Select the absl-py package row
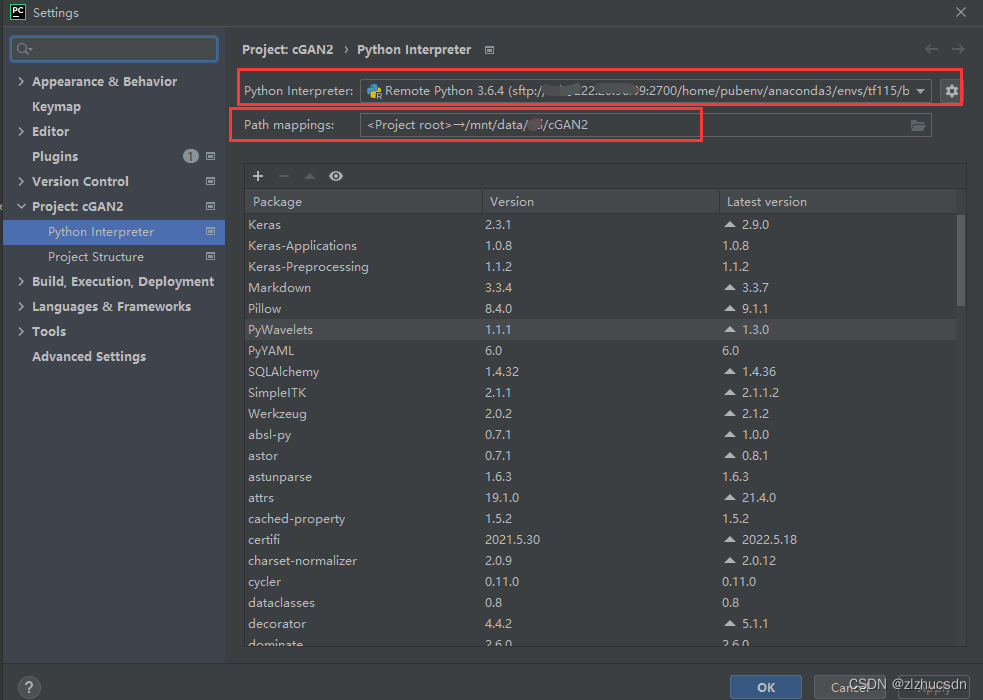 click(600, 434)
